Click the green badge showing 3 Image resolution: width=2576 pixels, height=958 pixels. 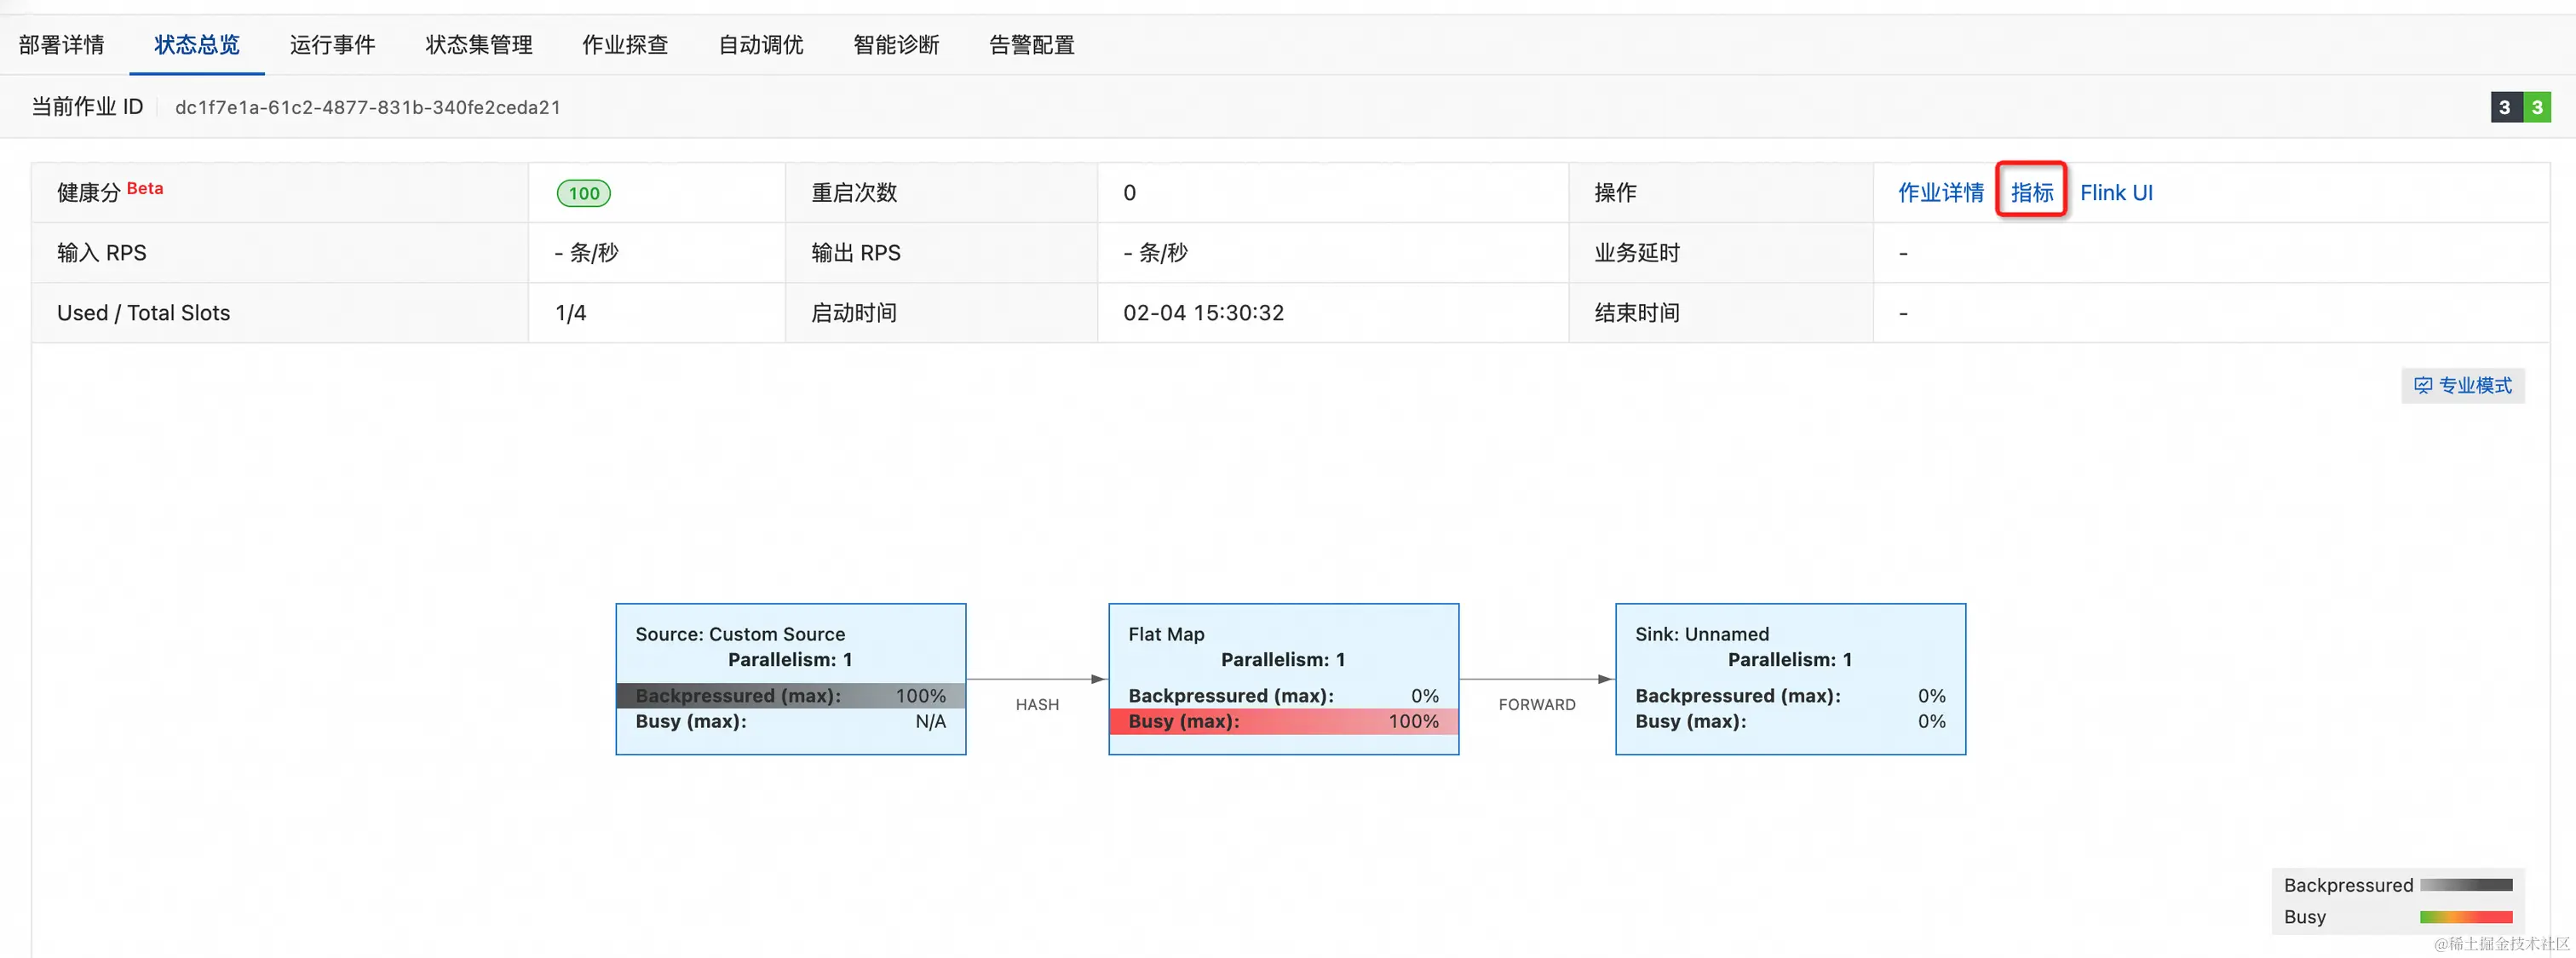2537,107
